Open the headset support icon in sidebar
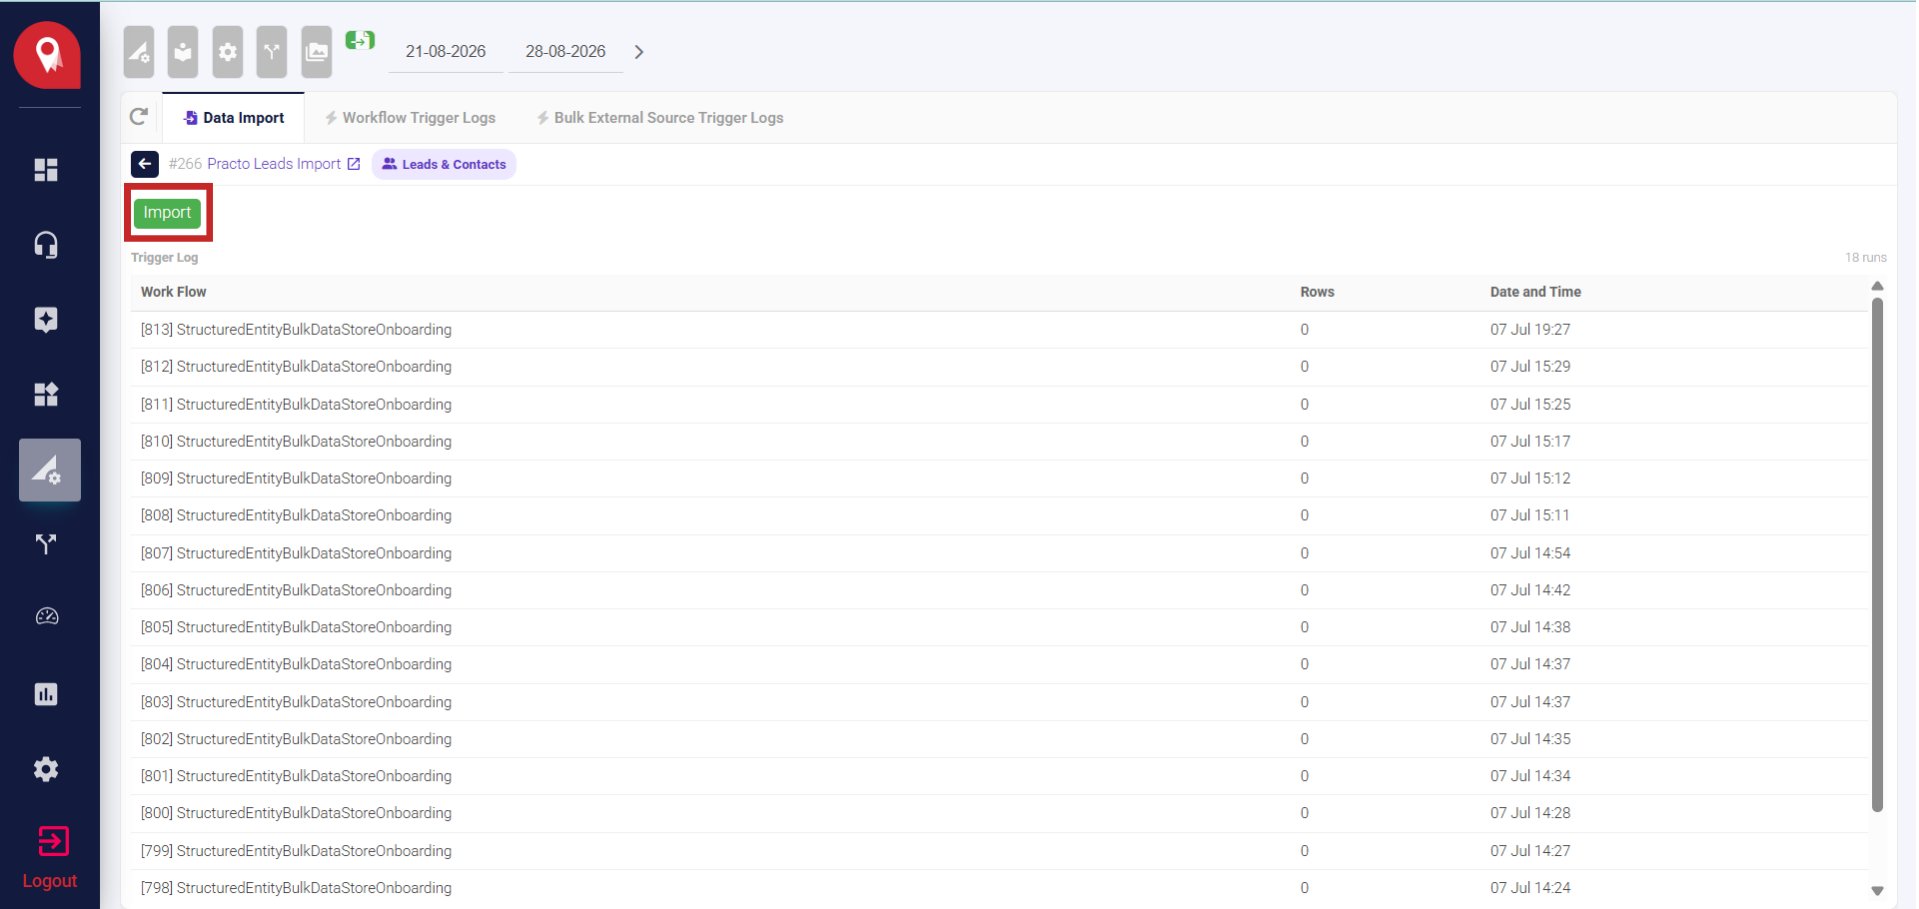The image size is (1919, 909). [x=46, y=245]
